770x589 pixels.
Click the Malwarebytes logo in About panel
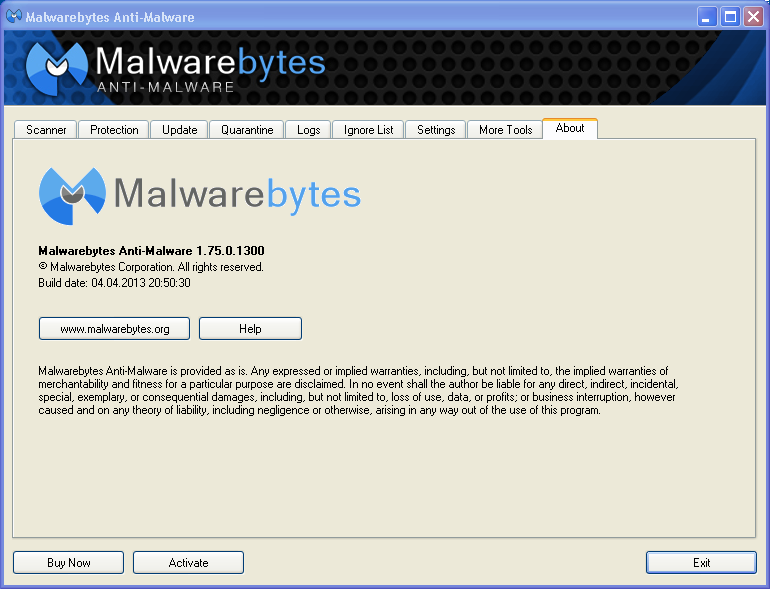[x=200, y=196]
